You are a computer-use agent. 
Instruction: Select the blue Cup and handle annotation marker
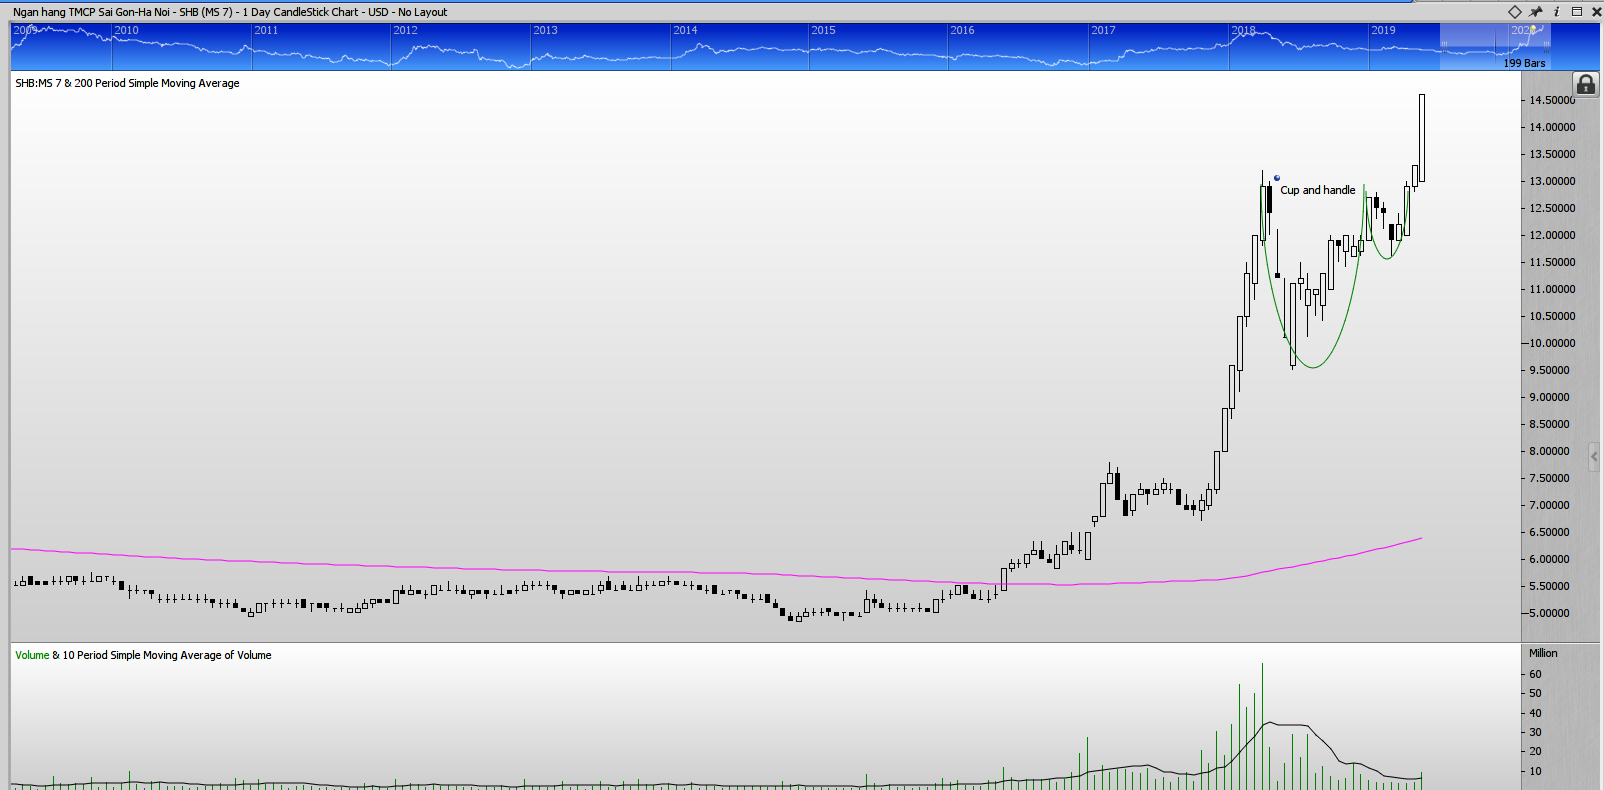[1277, 178]
